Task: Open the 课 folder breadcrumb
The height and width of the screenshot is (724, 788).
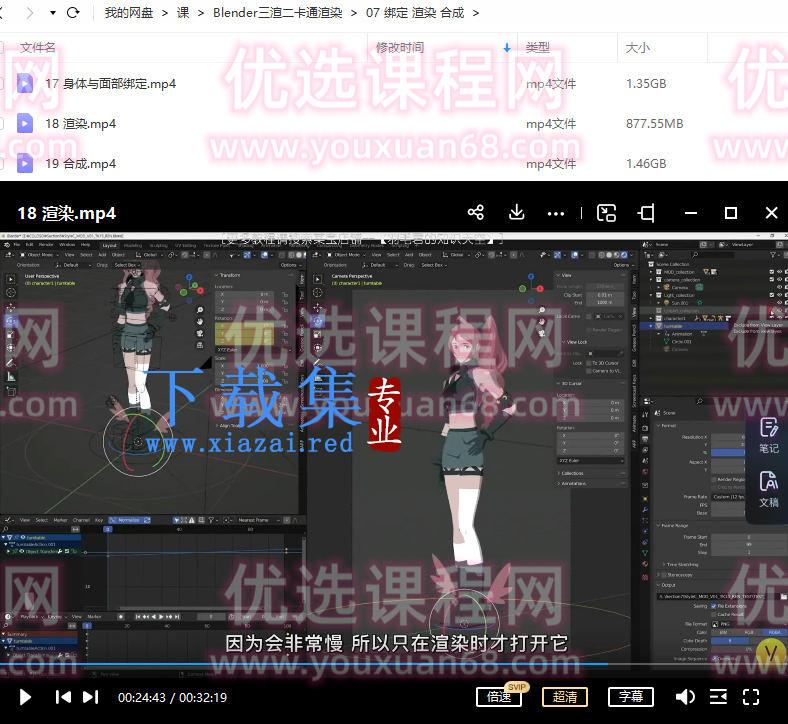Action: 183,13
